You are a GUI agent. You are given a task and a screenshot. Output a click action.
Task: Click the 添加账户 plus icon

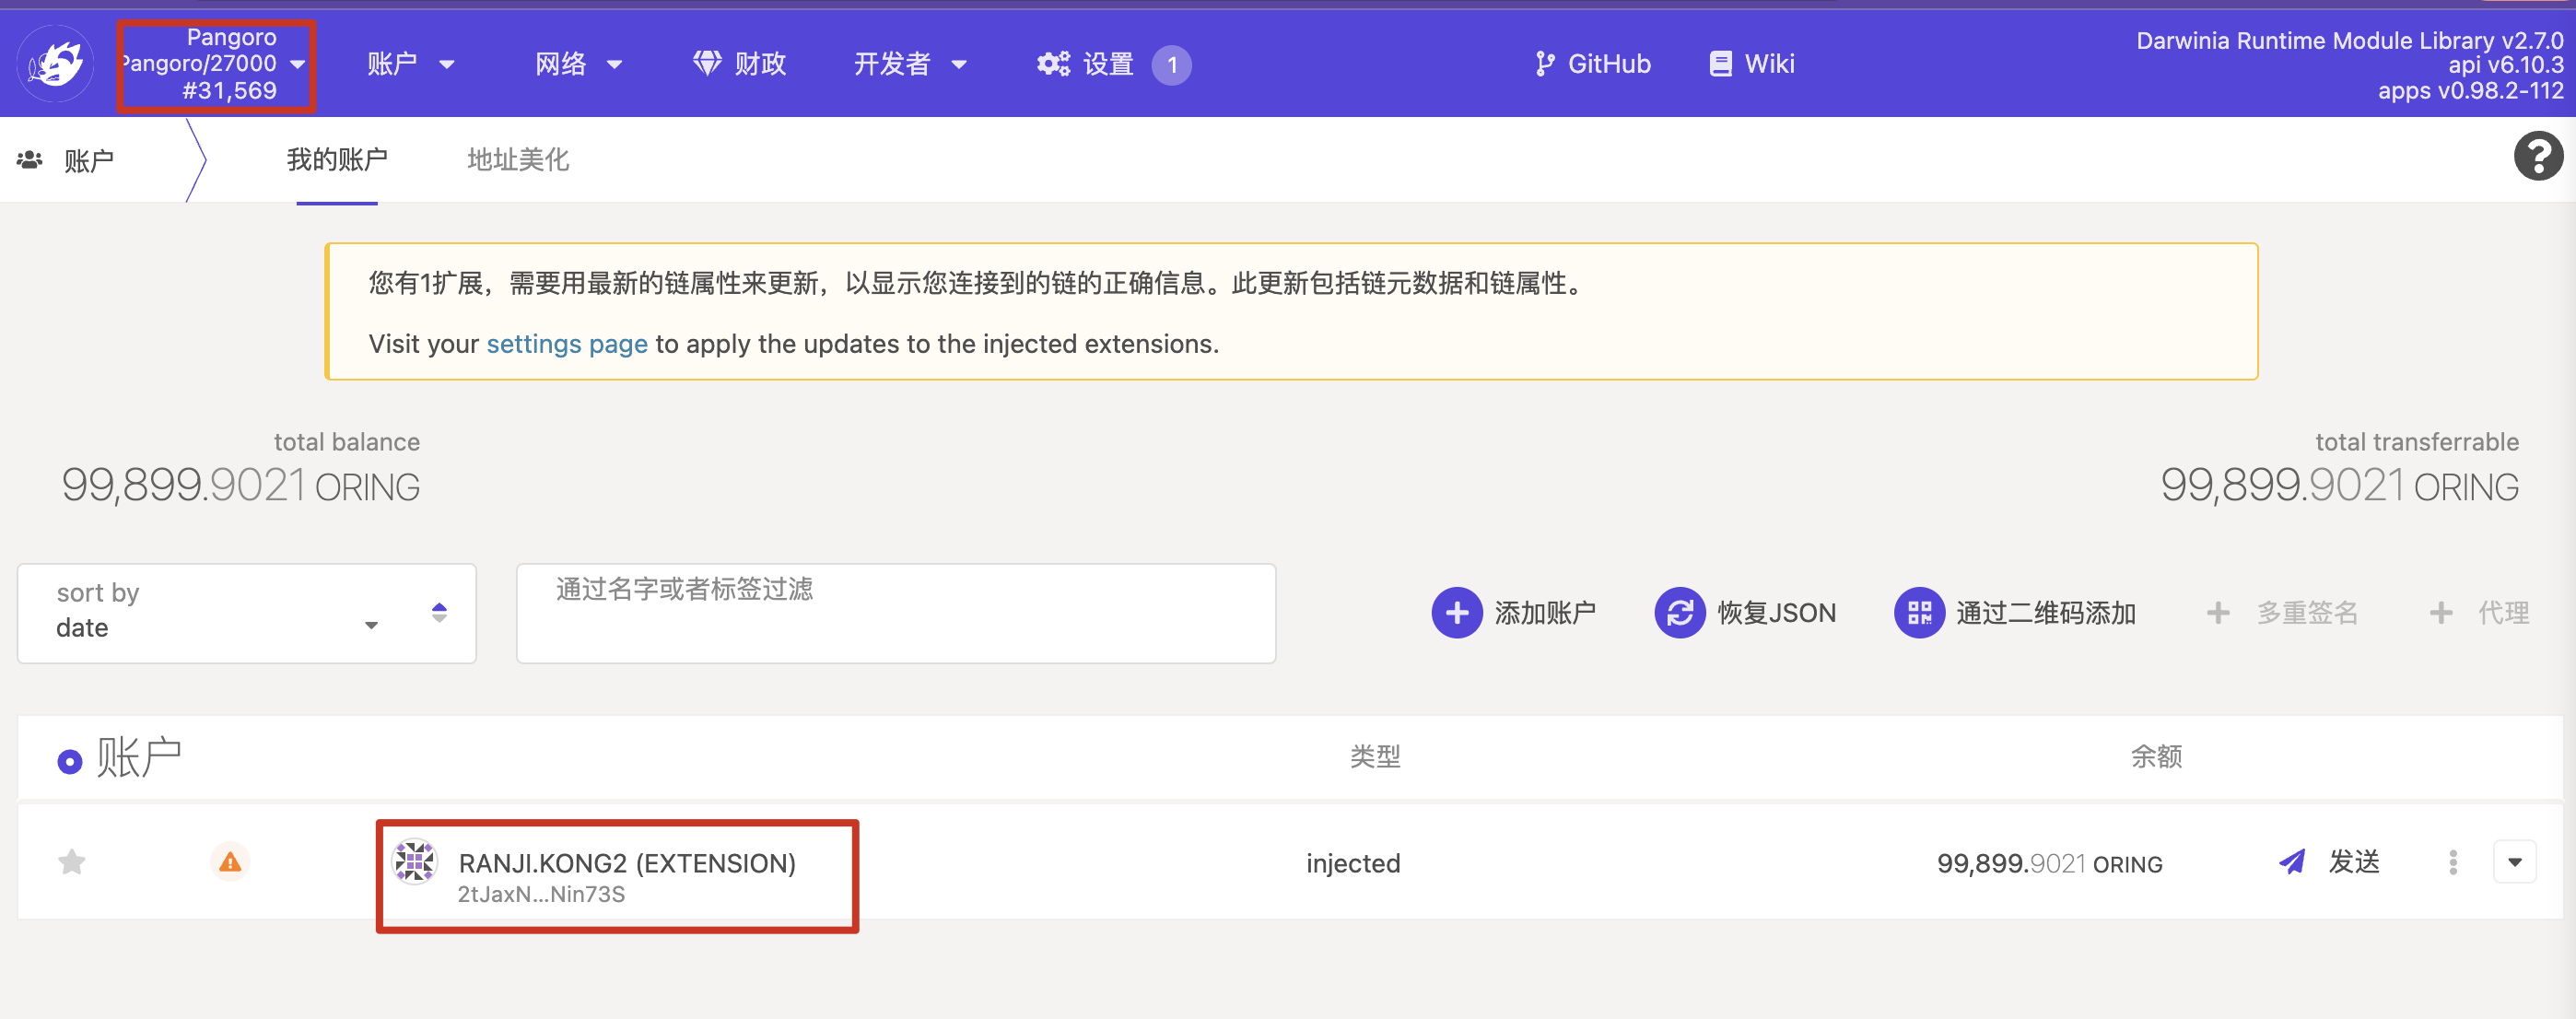tap(1457, 612)
